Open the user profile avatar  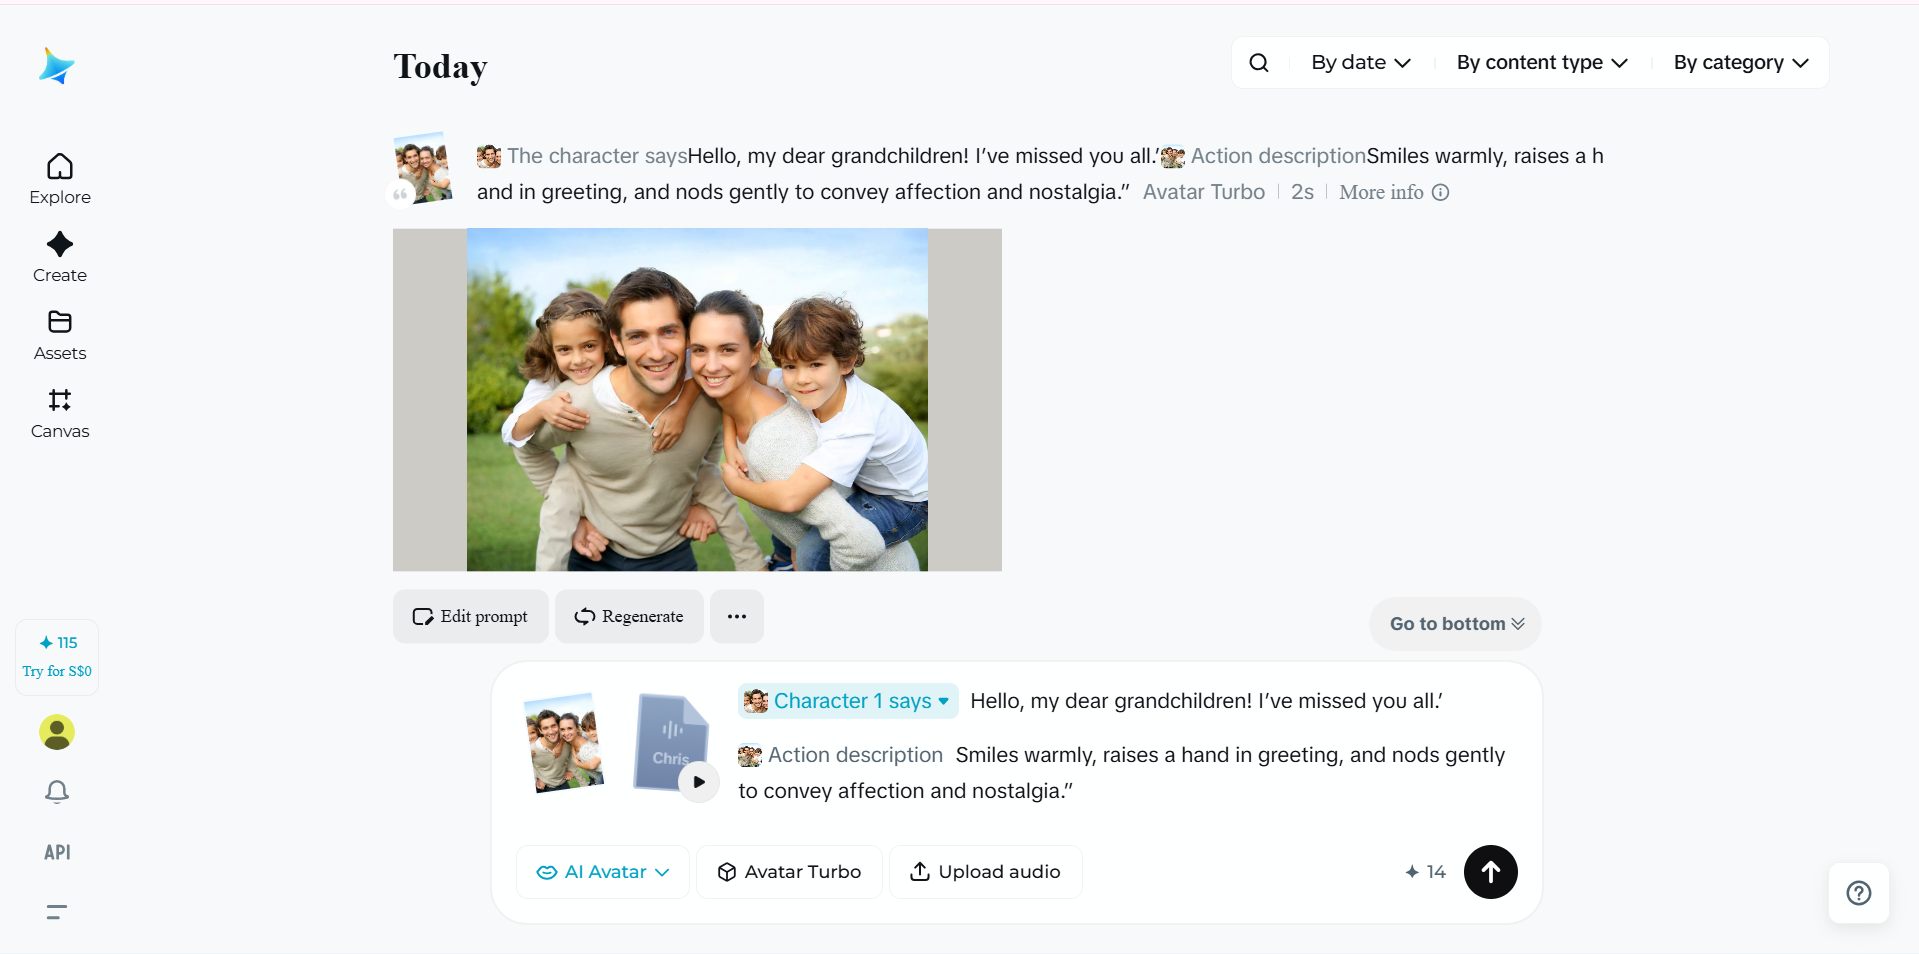click(x=57, y=732)
